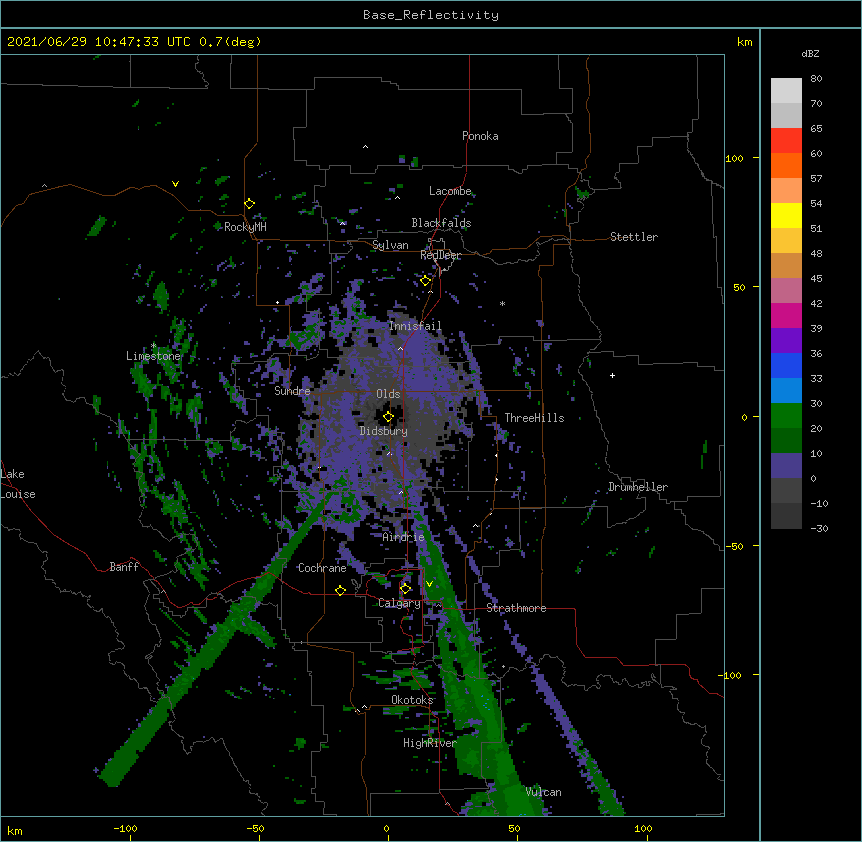Click the green echo band southwest of Cochrane
Viewport: 862px width, 842px height.
(x=214, y=640)
